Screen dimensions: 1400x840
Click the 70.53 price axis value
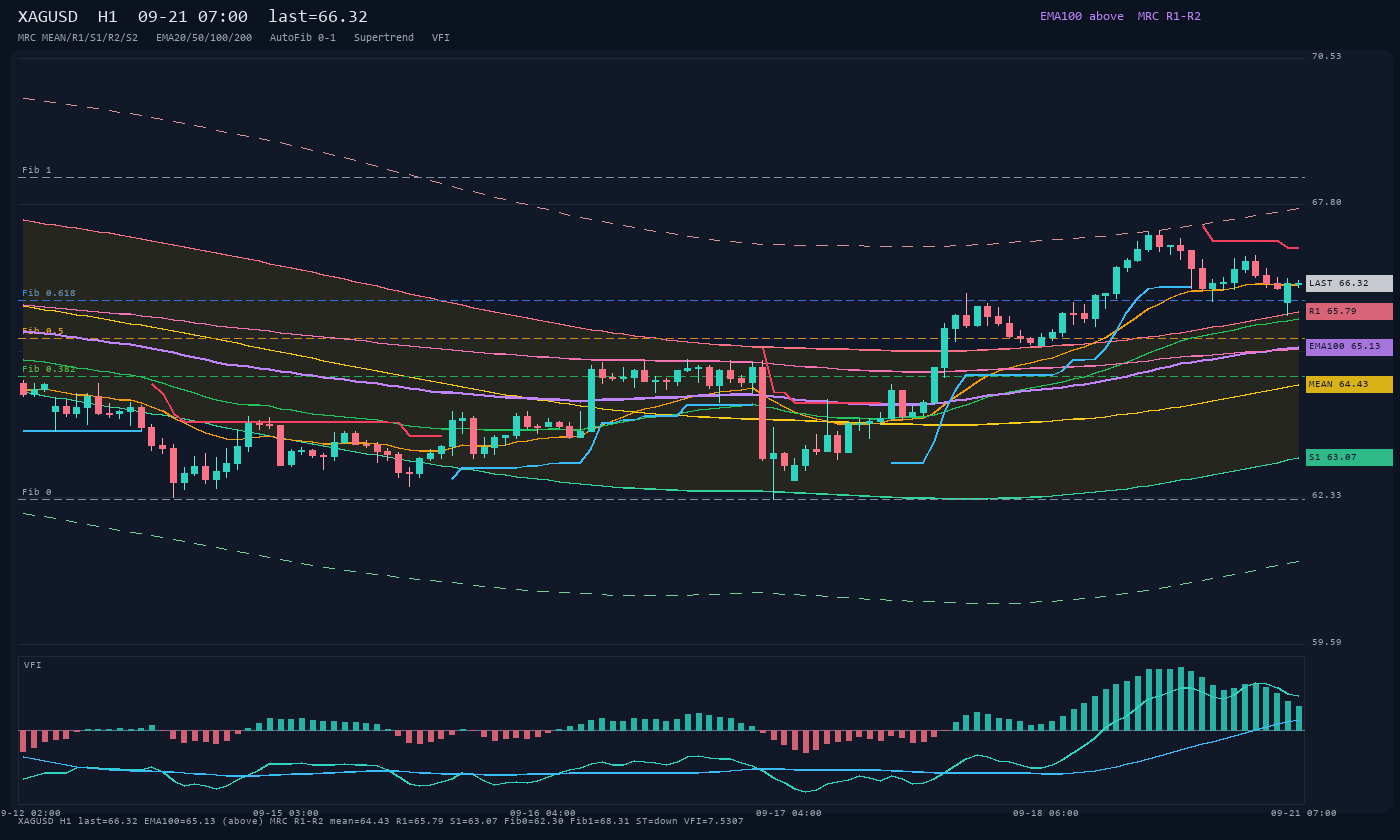[x=1327, y=56]
